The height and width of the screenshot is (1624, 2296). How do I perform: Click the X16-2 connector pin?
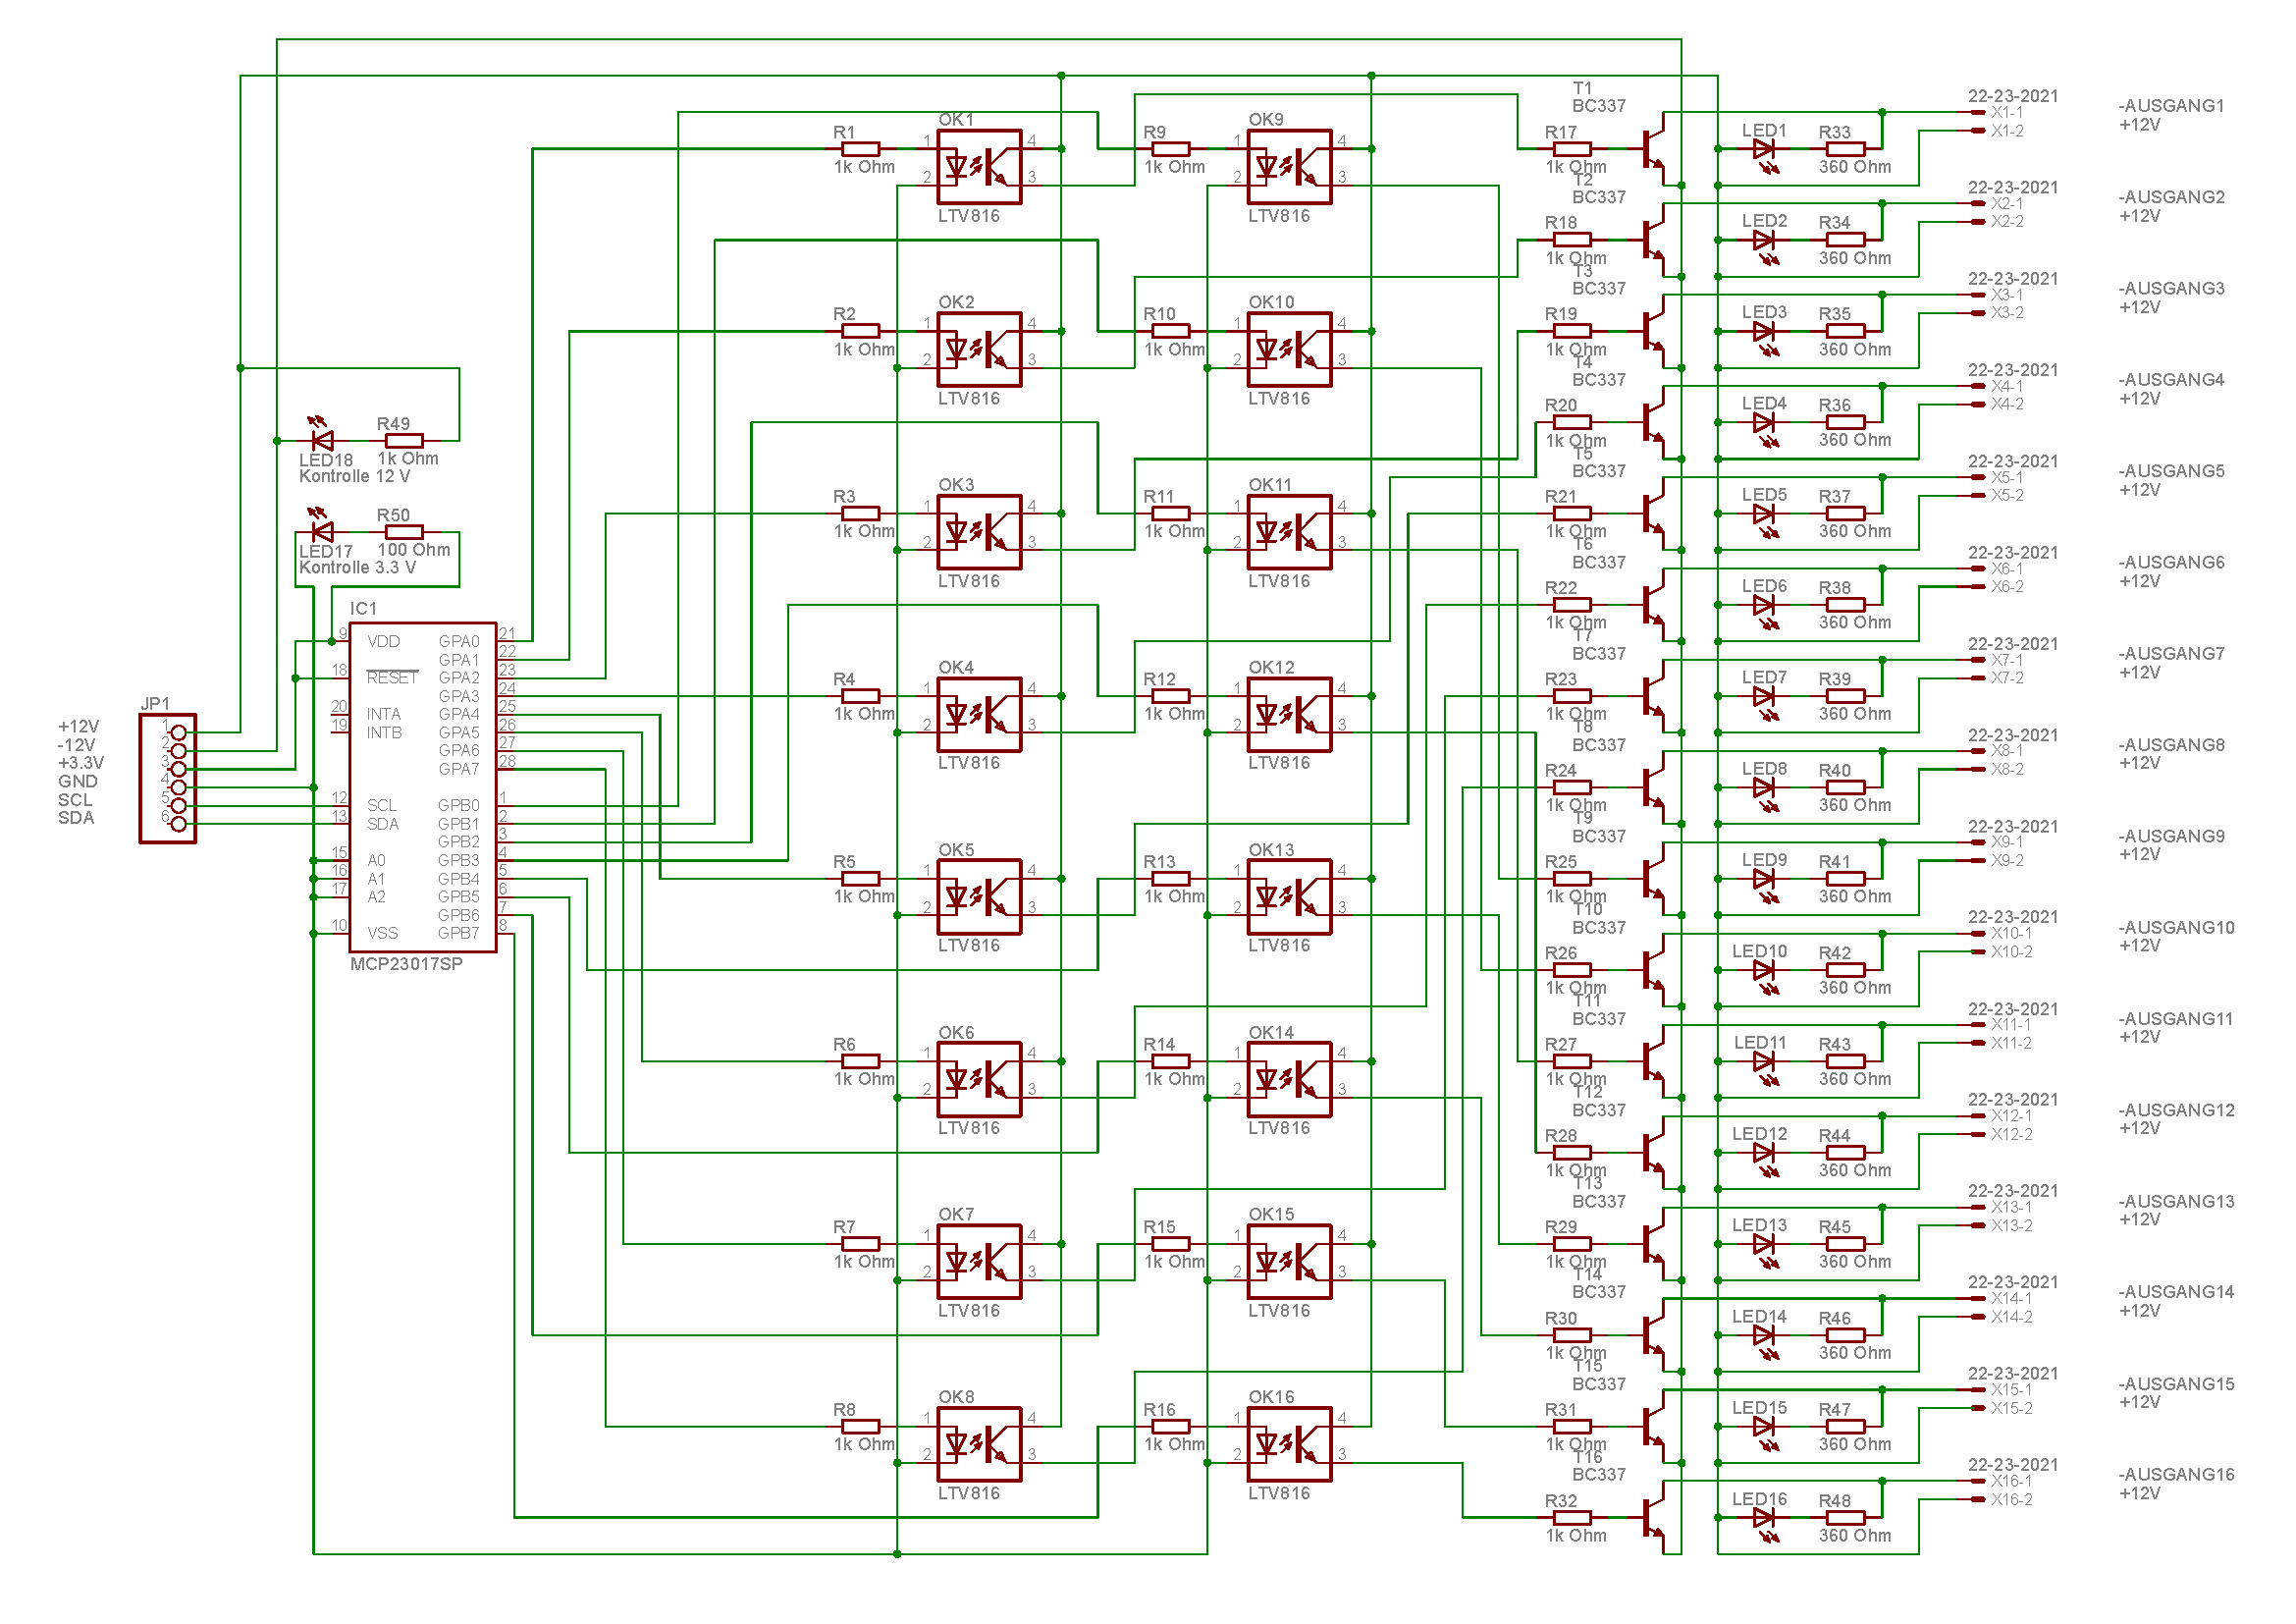coord(1977,1500)
